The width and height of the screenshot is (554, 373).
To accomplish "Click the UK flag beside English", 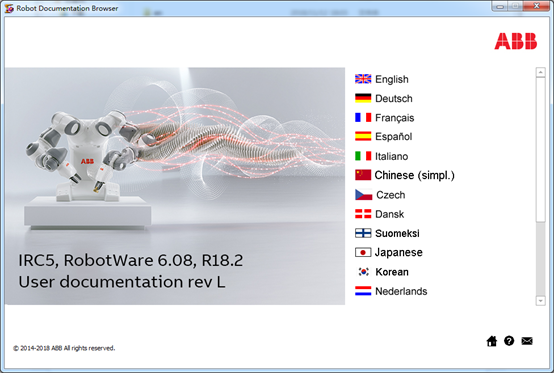I will [363, 79].
